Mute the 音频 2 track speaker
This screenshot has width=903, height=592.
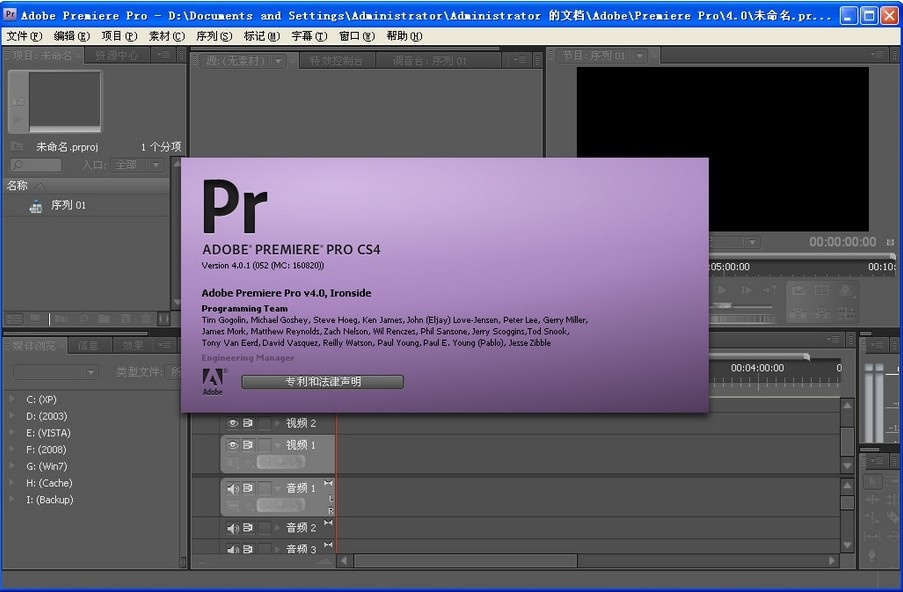(x=233, y=528)
